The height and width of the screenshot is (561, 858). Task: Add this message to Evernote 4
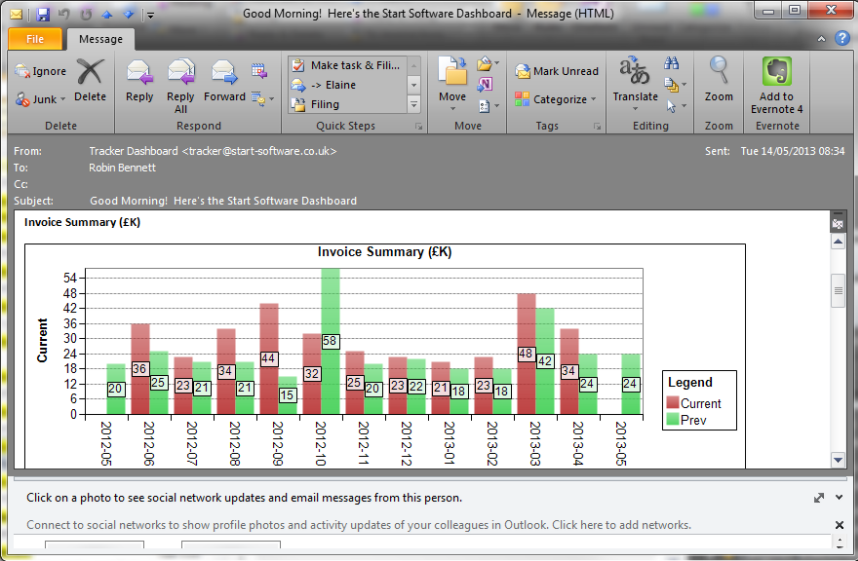point(777,86)
